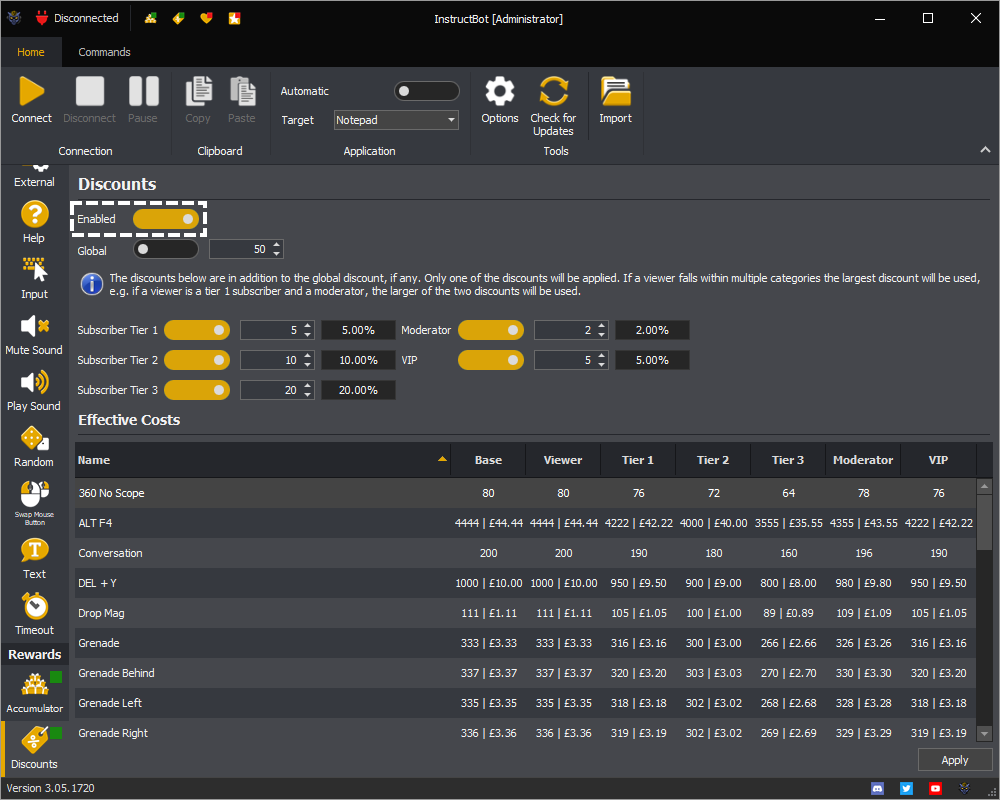Decrease the Subscriber Tier 2 percentage

pos(308,364)
